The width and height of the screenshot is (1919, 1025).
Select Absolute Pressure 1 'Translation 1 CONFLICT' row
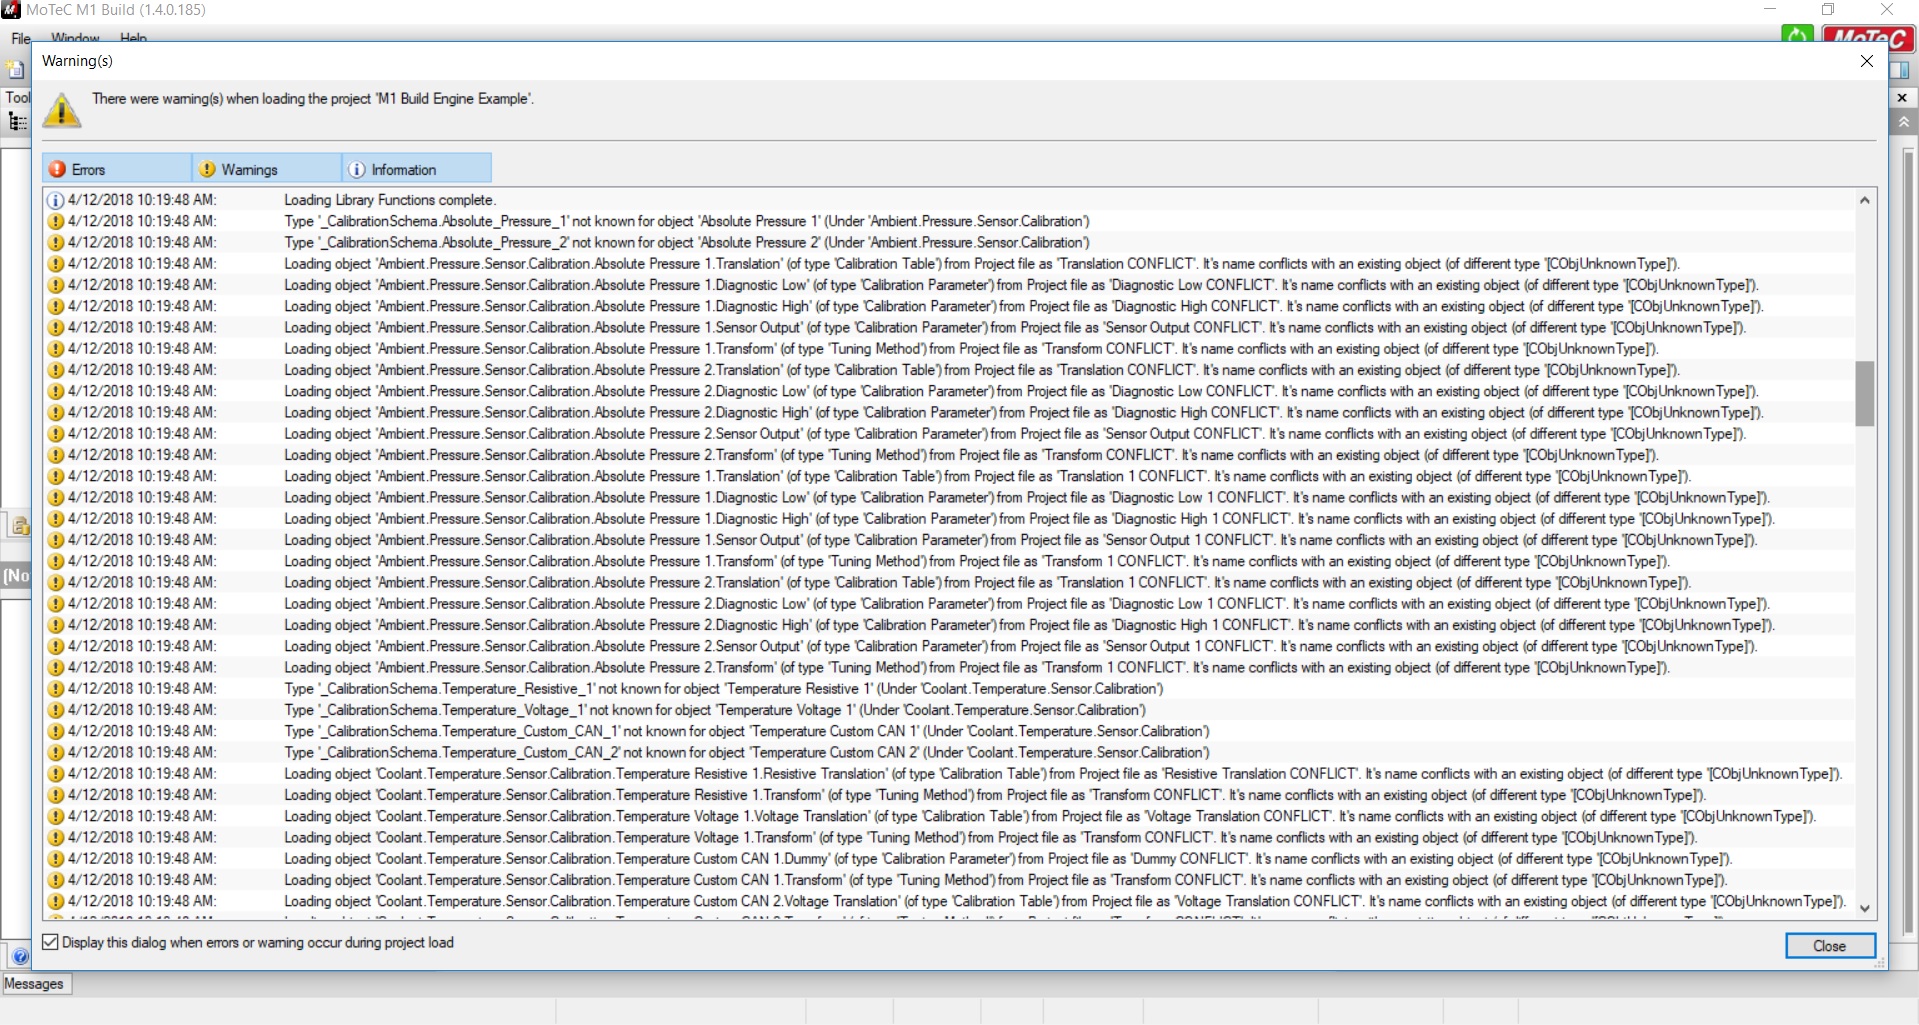pos(950,476)
